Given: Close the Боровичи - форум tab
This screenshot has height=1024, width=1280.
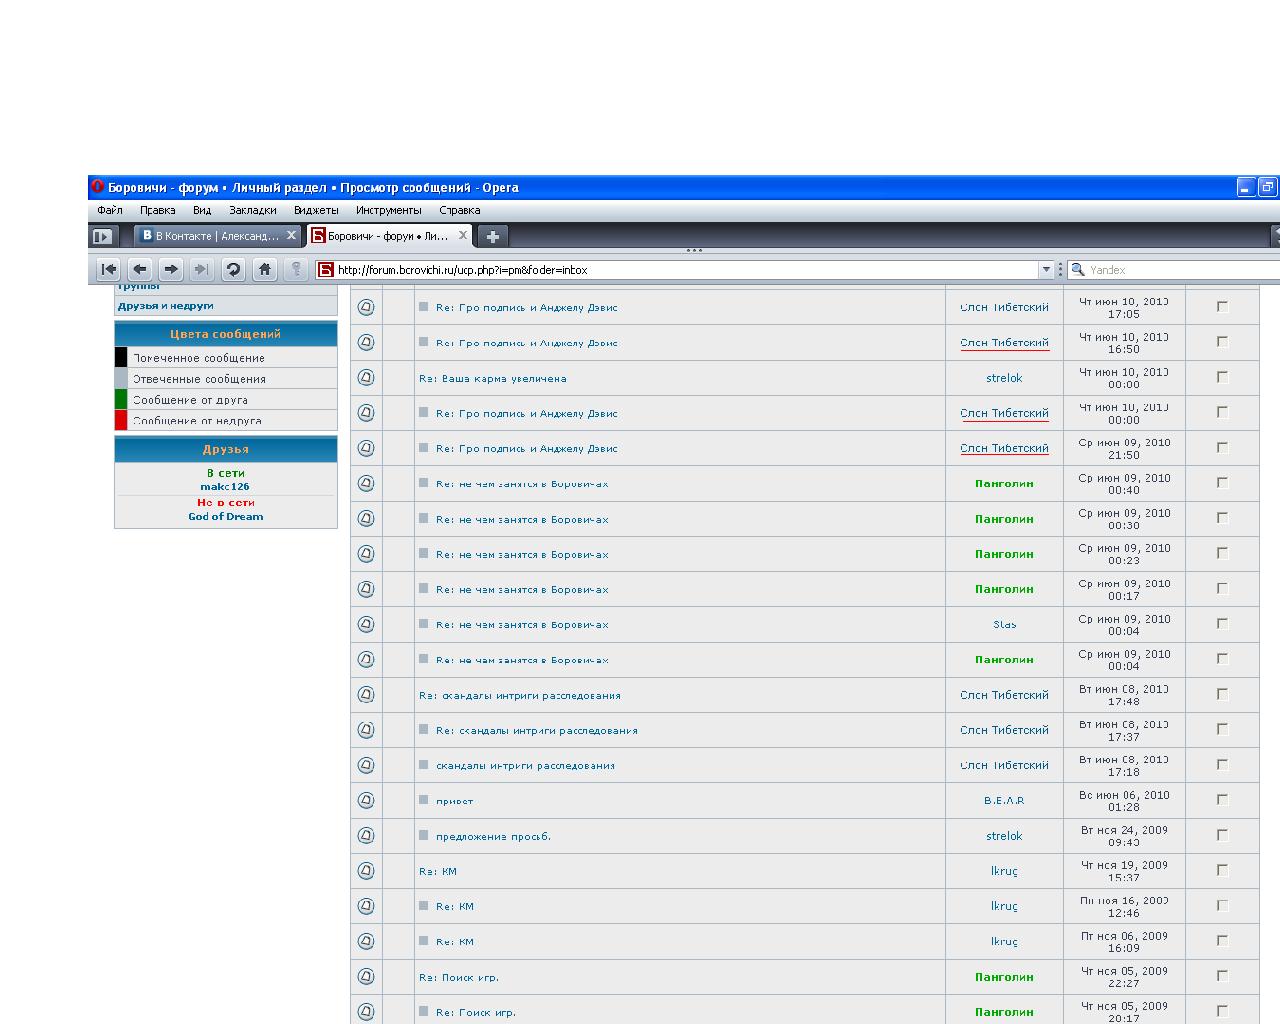Looking at the screenshot, I should [463, 235].
